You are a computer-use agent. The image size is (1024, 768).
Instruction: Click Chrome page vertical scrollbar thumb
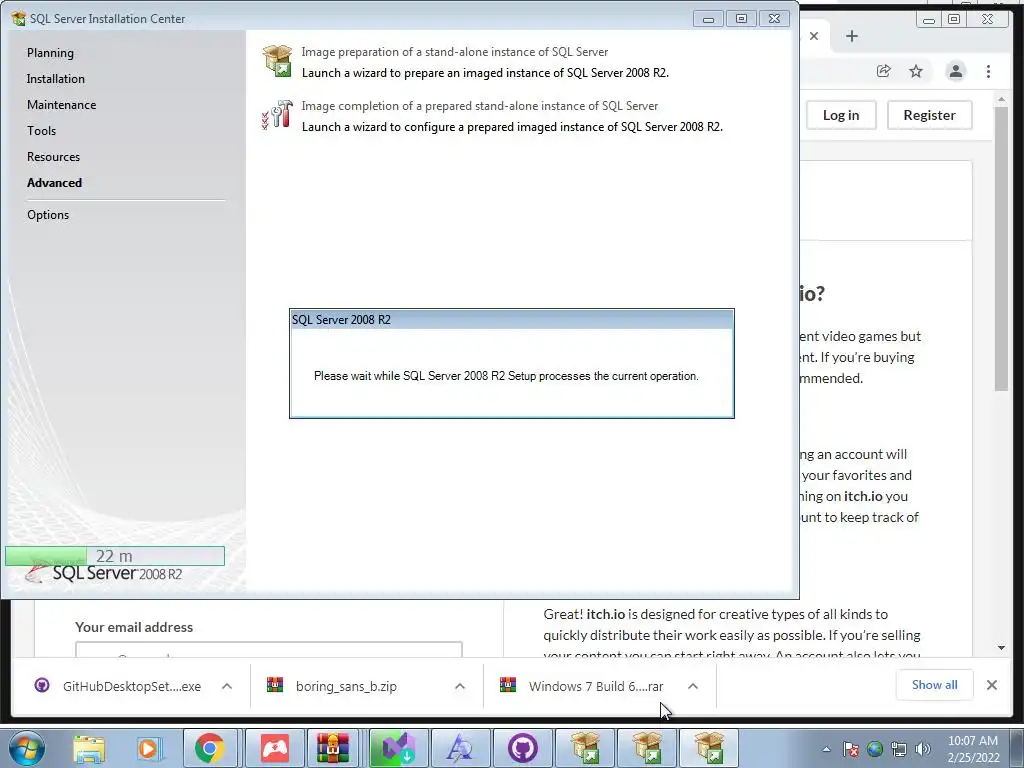tap(1001, 249)
